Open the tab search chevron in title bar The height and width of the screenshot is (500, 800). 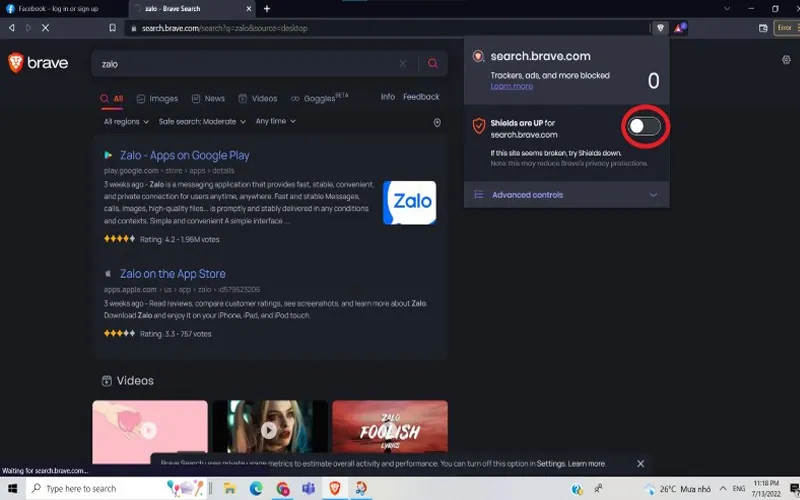(727, 8)
